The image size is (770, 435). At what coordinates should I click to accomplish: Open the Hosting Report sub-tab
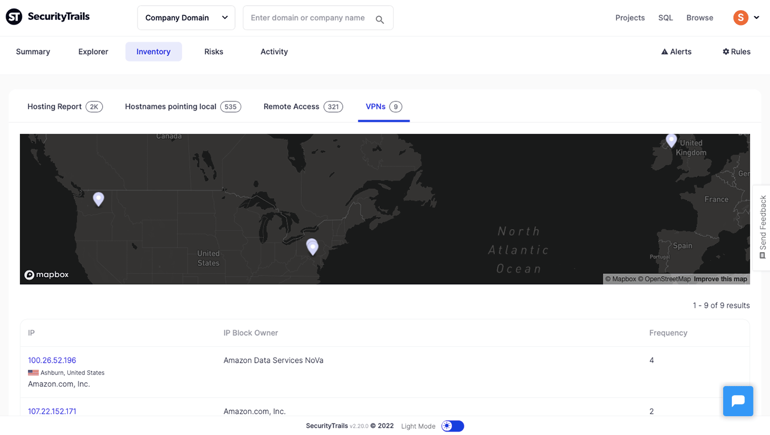(65, 107)
